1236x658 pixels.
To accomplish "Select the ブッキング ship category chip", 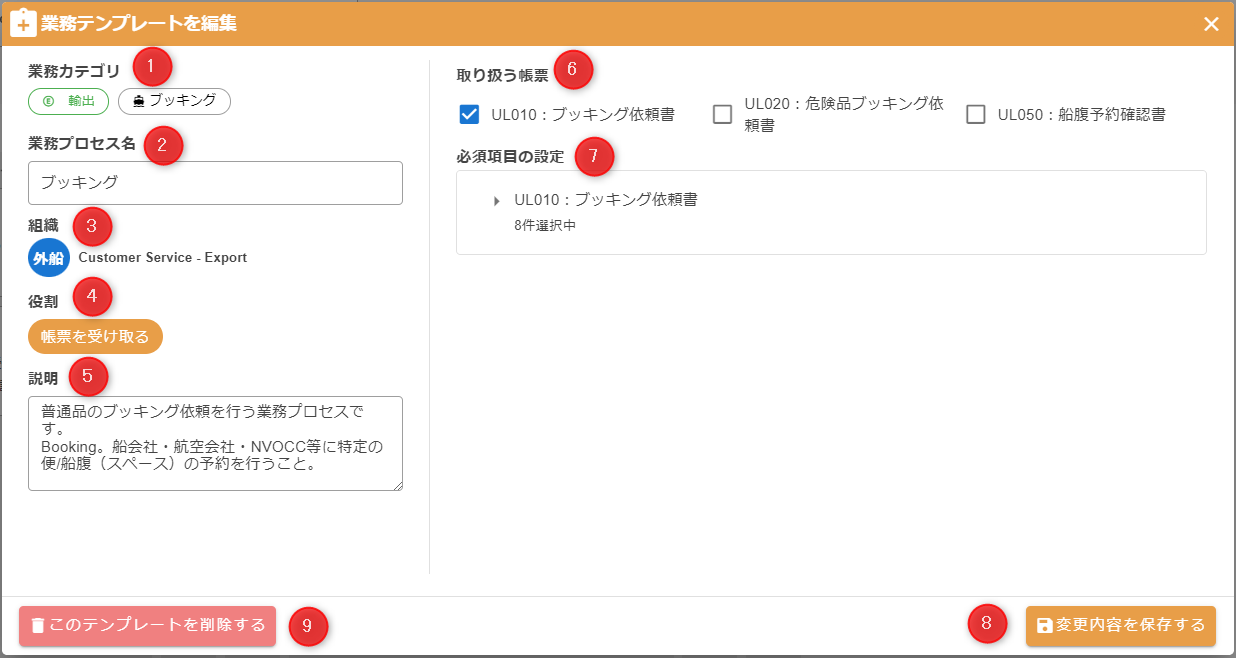I will tap(174, 101).
